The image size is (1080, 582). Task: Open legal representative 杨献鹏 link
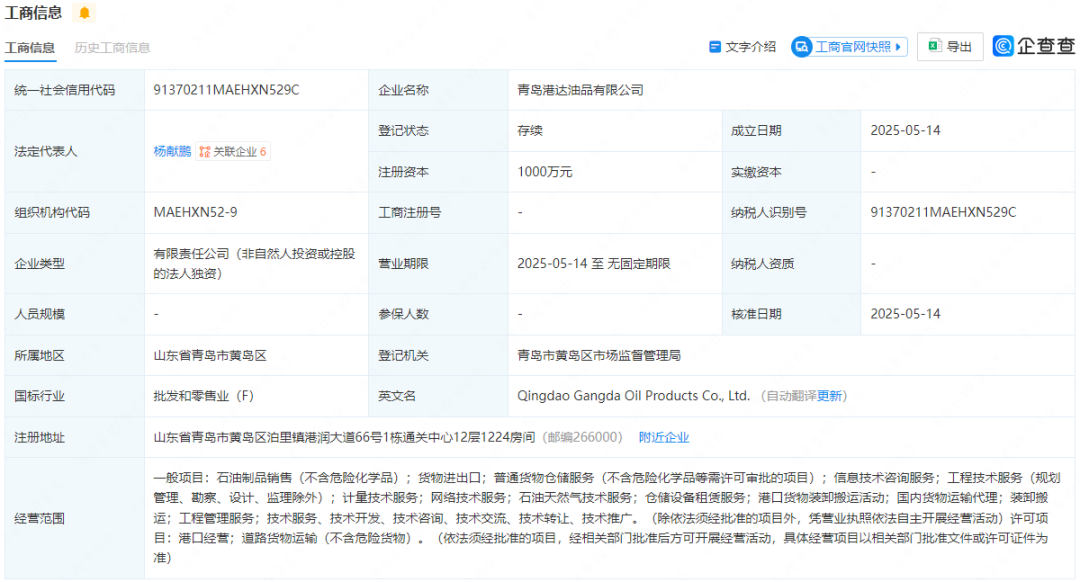172,152
